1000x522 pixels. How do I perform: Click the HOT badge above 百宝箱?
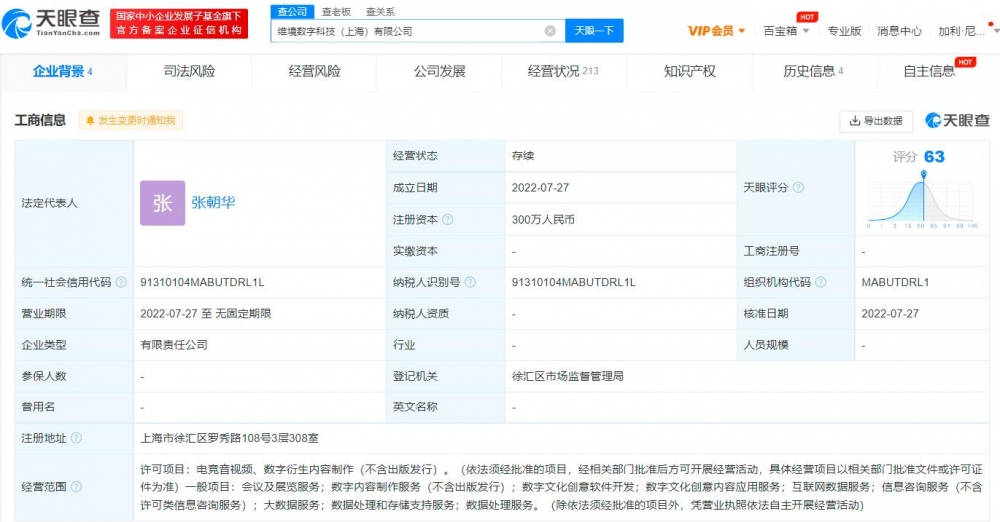(x=807, y=17)
